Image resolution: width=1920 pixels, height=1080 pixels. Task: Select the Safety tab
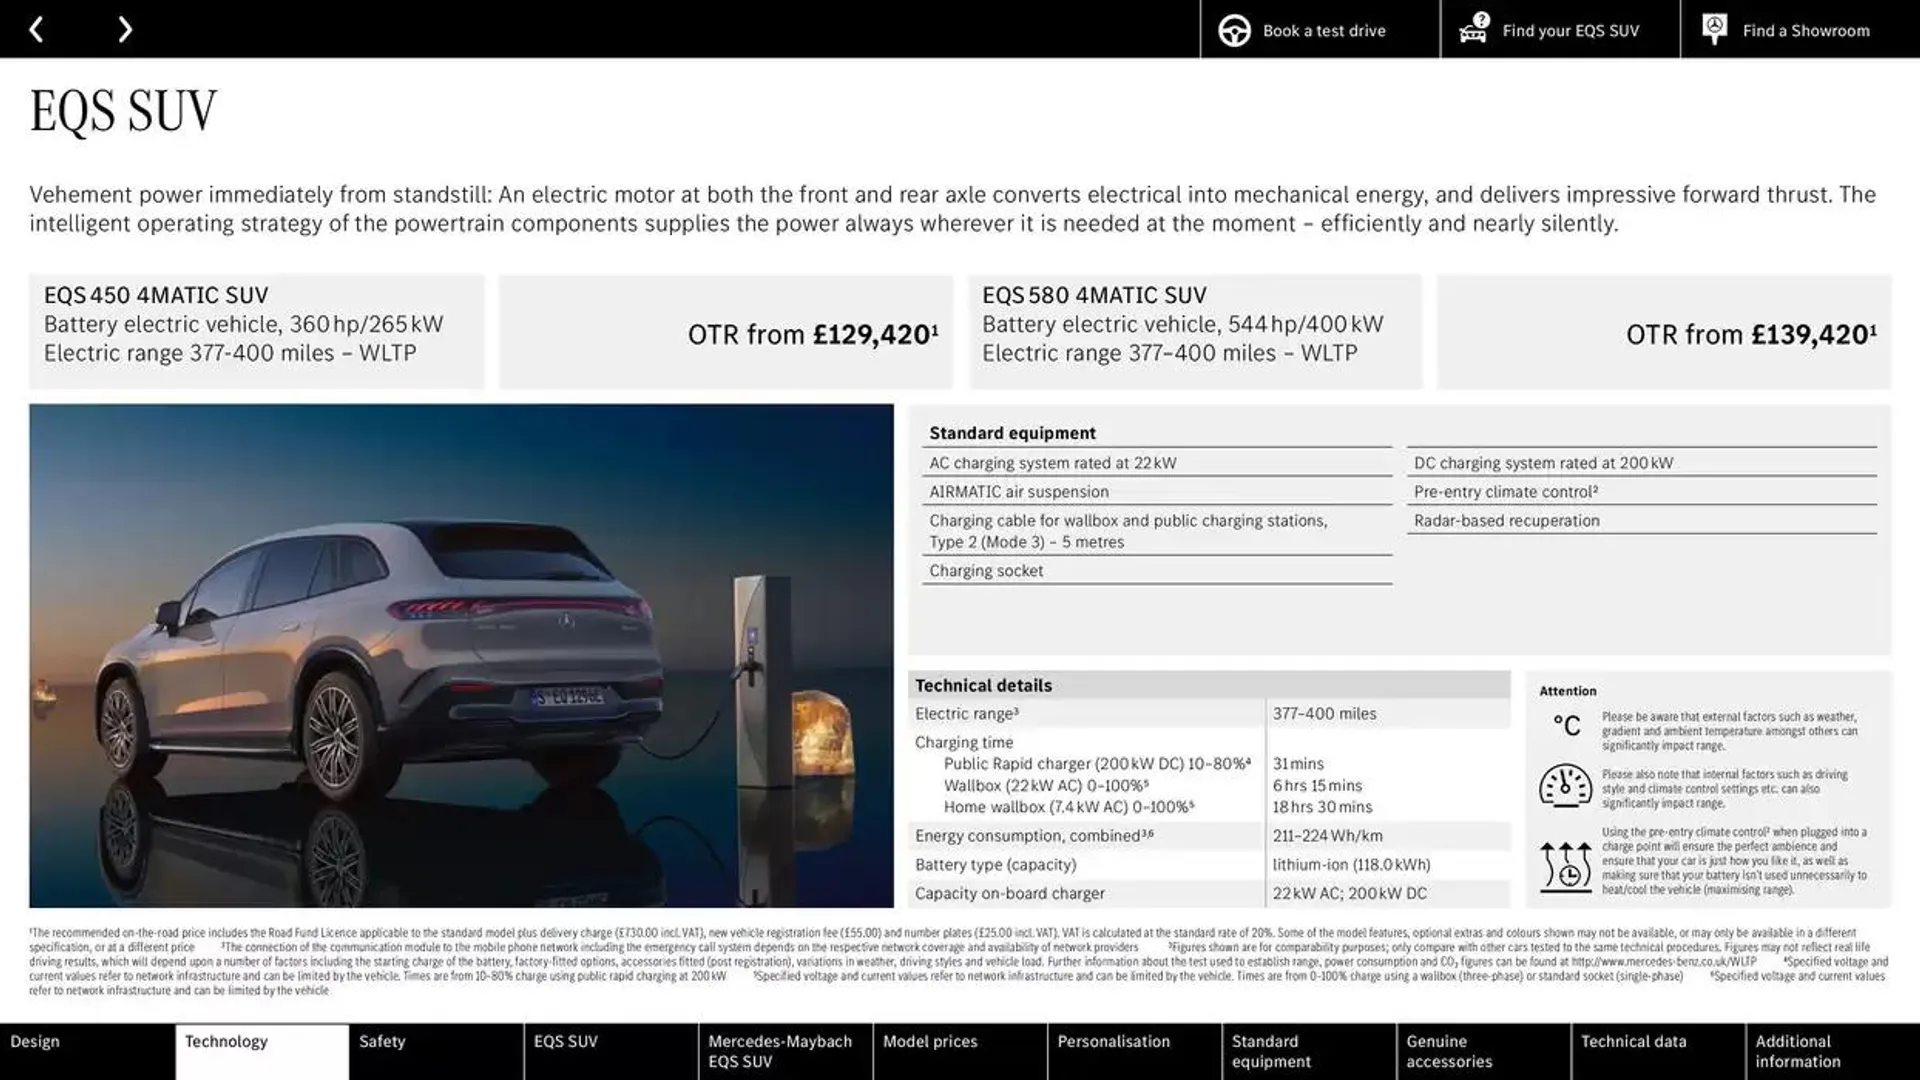tap(381, 1042)
